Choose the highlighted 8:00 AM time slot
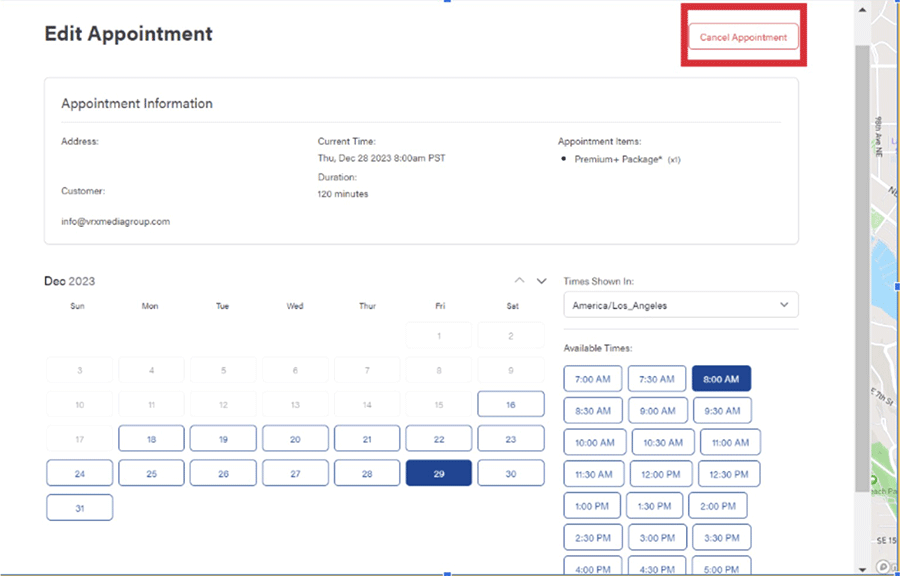Screen dimensions: 900x576 [x=720, y=379]
